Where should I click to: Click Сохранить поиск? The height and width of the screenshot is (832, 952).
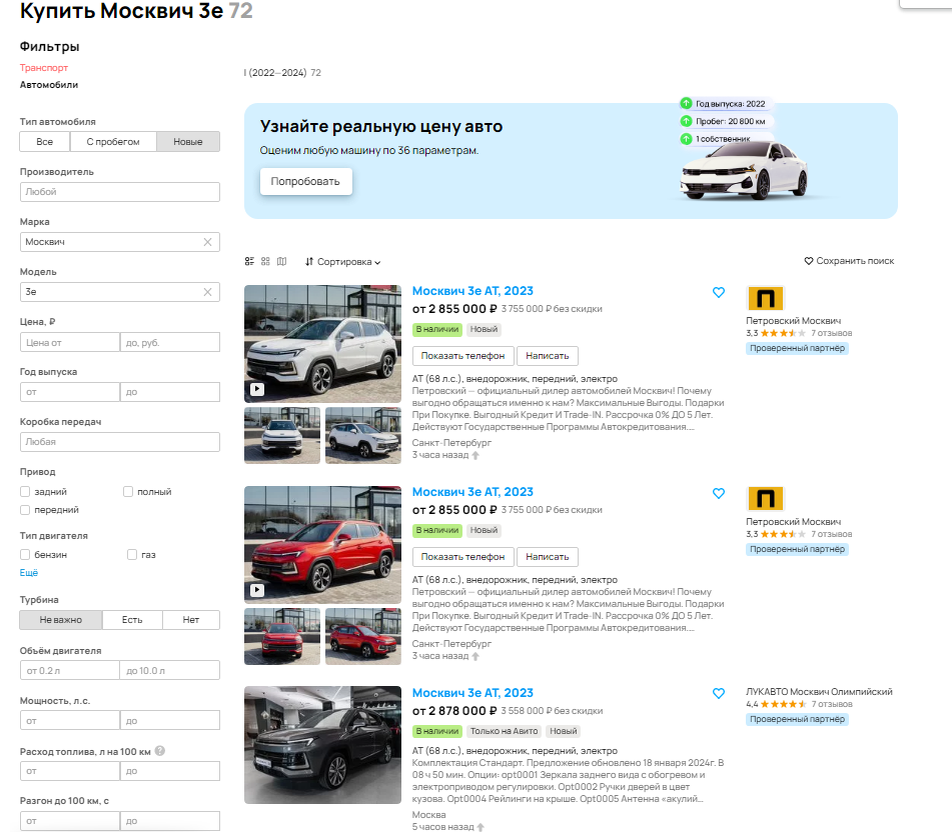coord(849,261)
